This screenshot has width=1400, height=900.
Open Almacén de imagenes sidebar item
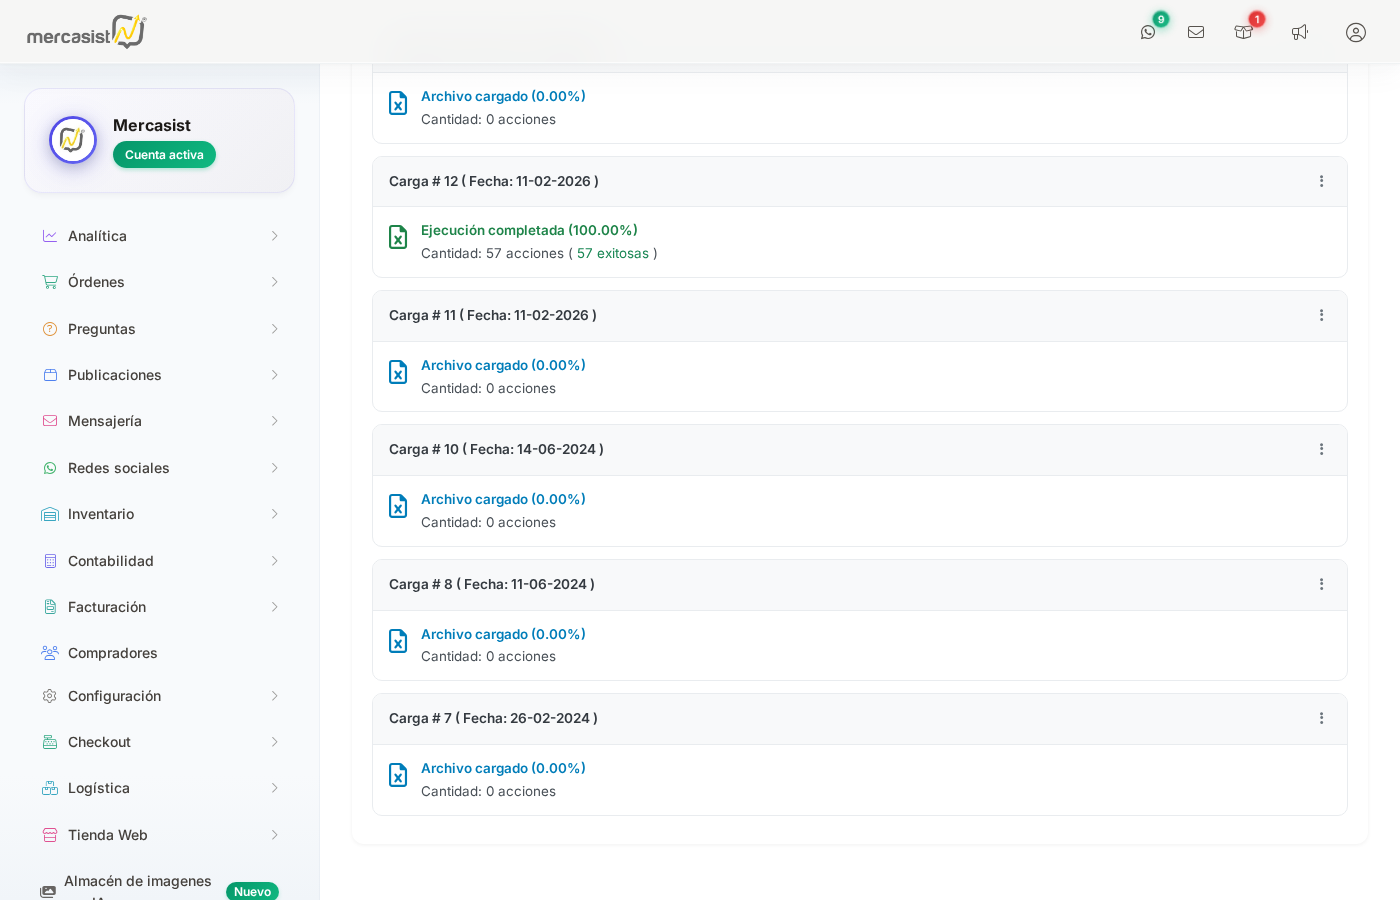click(x=137, y=882)
